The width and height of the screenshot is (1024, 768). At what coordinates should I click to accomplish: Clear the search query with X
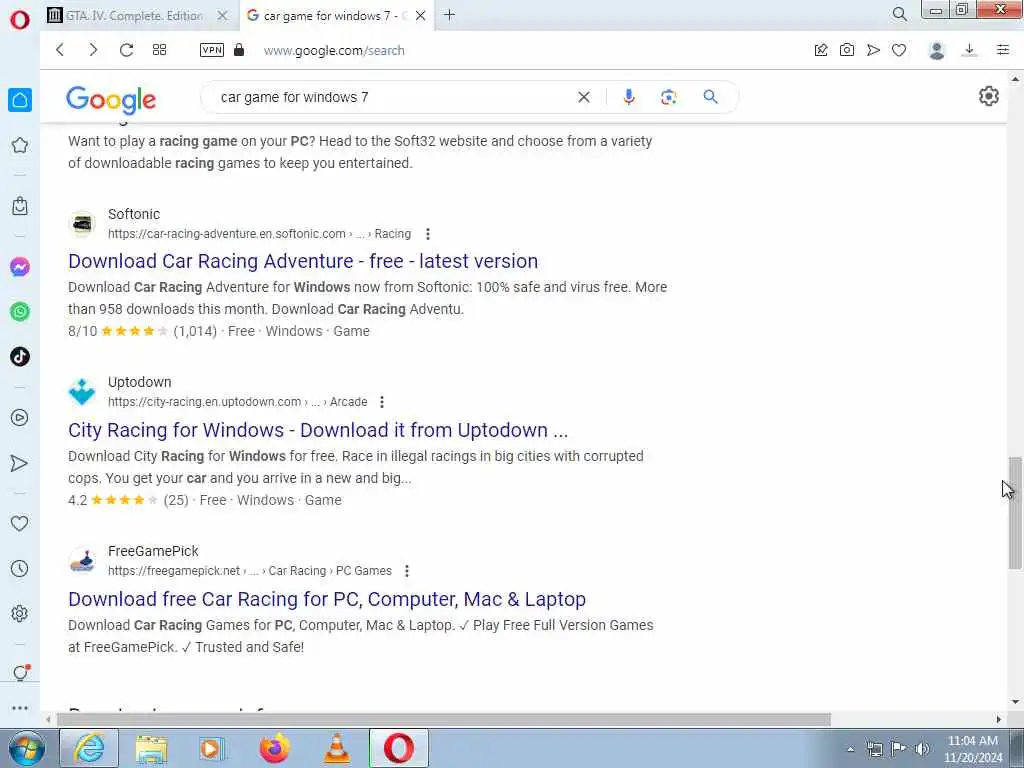pos(584,97)
